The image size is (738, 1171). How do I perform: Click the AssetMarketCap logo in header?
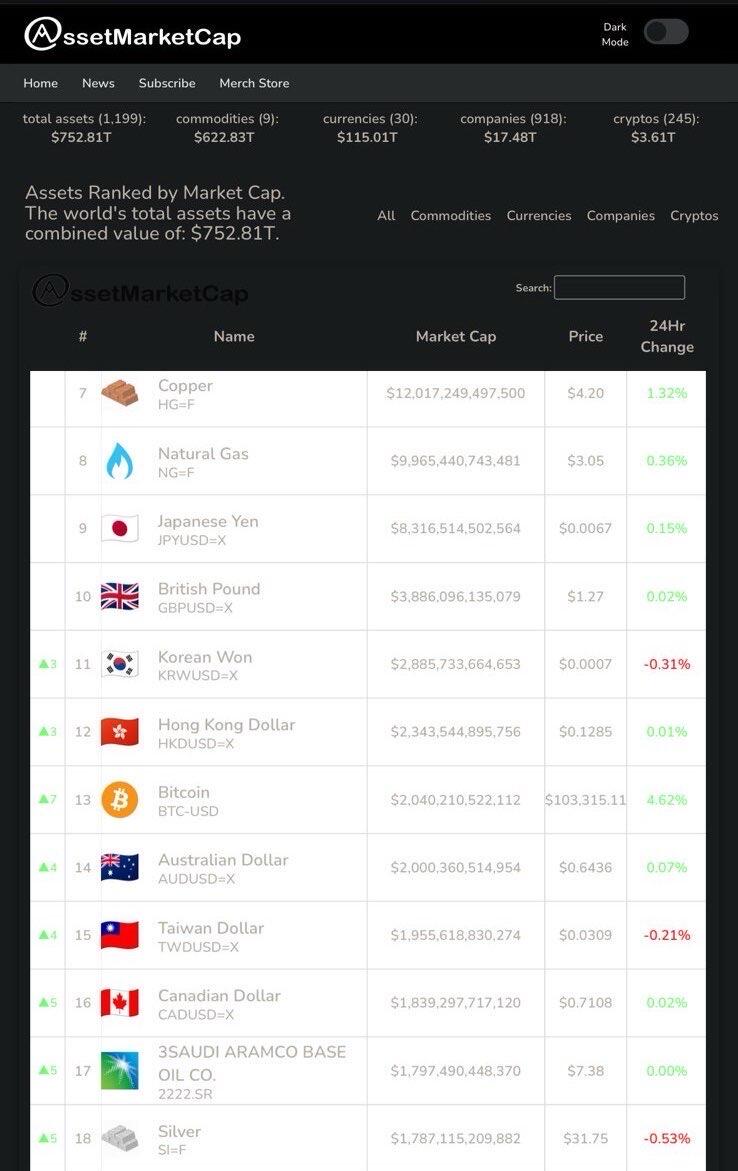[133, 35]
